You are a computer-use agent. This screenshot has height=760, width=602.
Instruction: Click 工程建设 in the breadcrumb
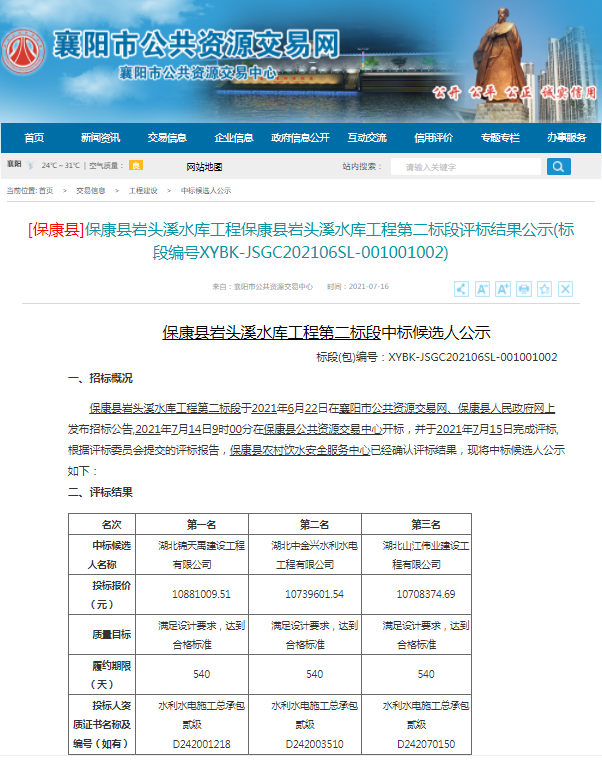pos(143,190)
